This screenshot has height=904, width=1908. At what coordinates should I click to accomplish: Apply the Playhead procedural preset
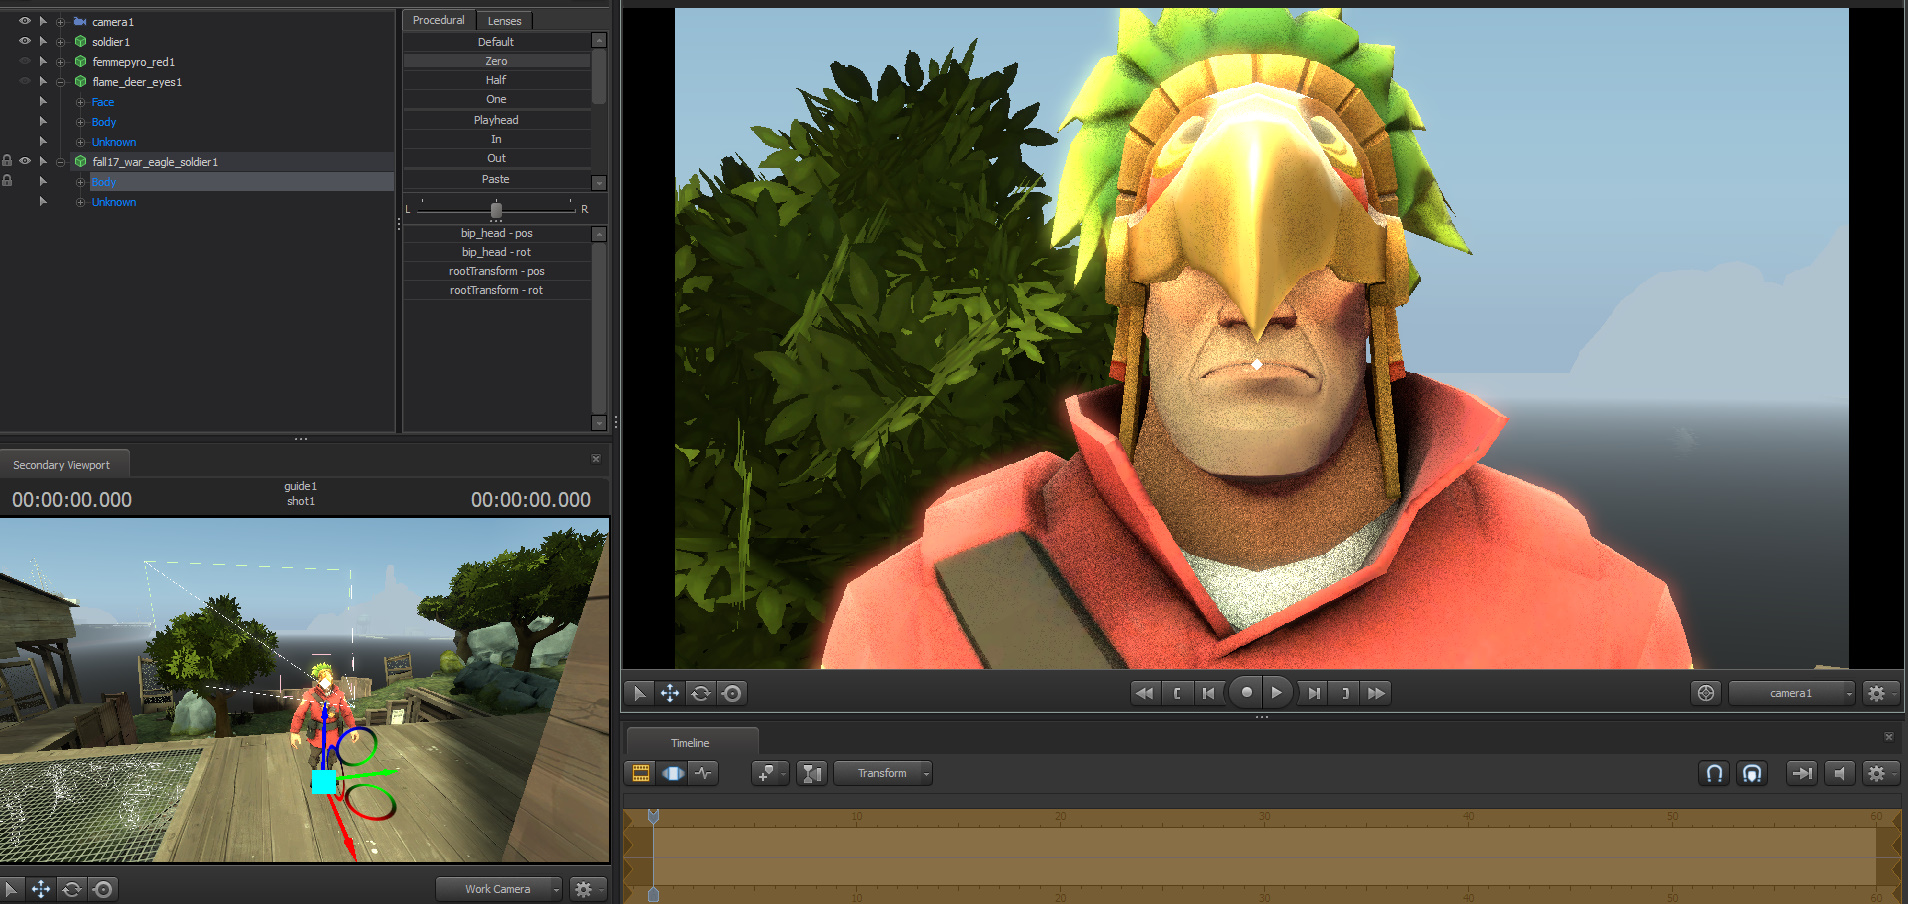(x=496, y=120)
